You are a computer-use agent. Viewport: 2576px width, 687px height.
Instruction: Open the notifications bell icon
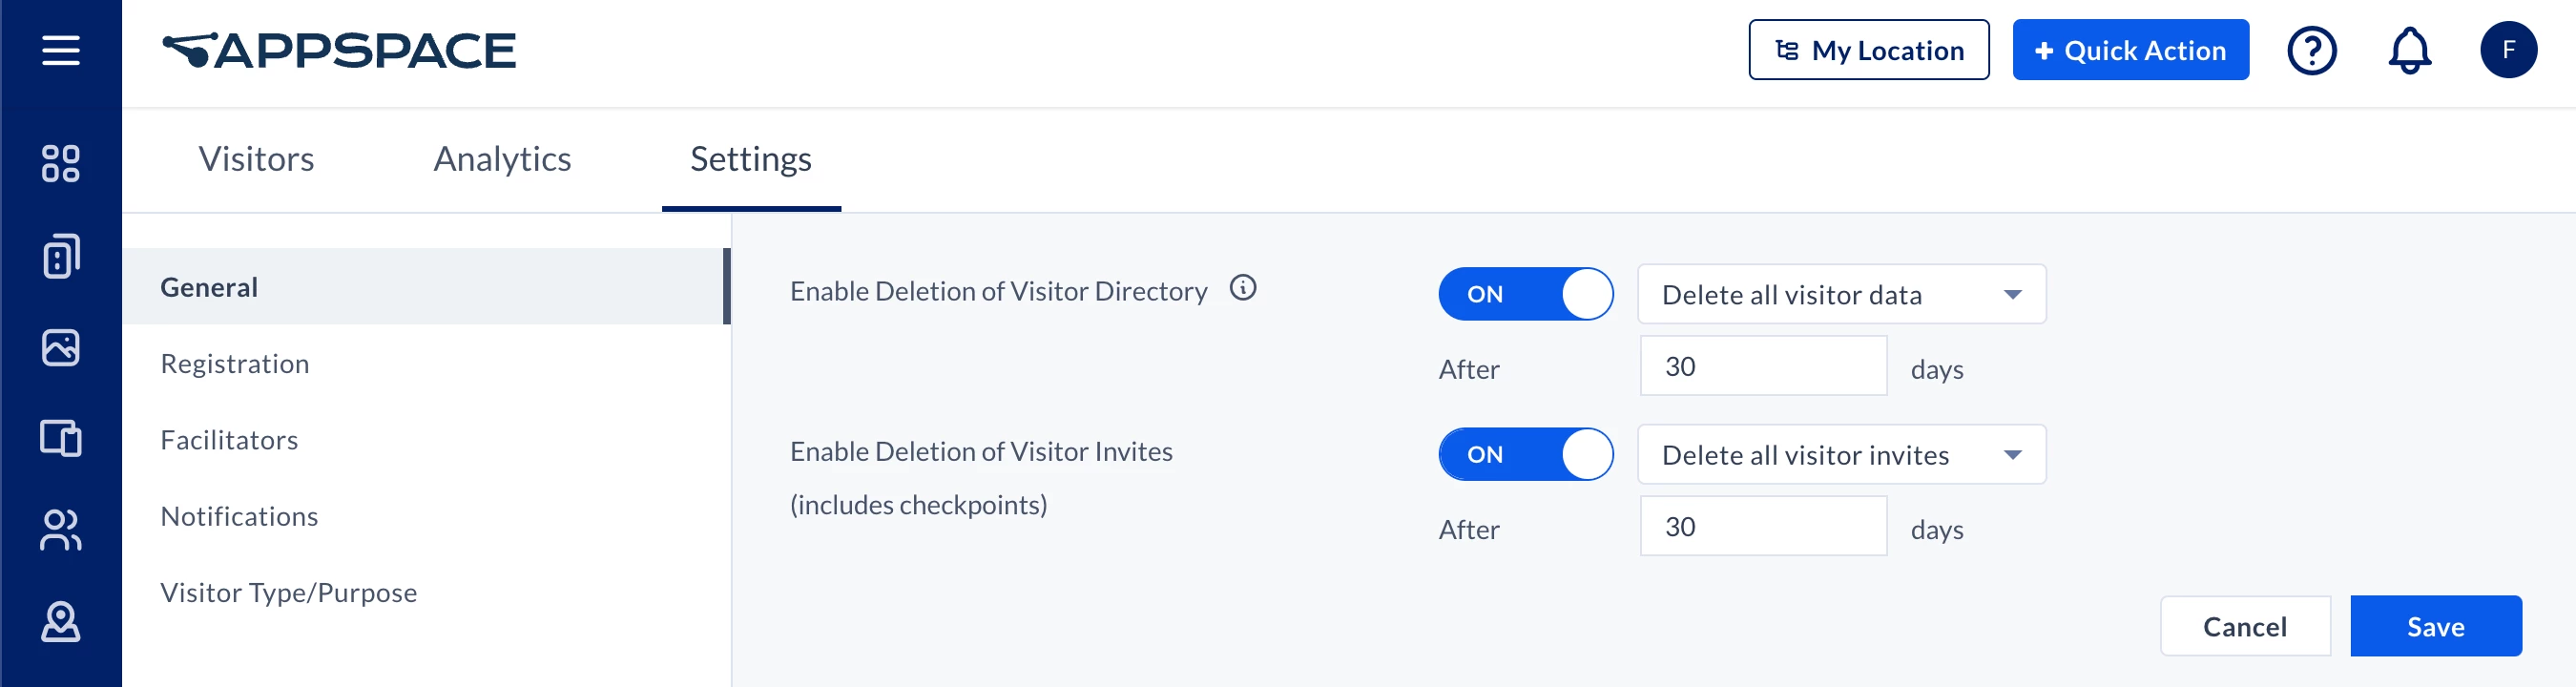[x=2409, y=50]
